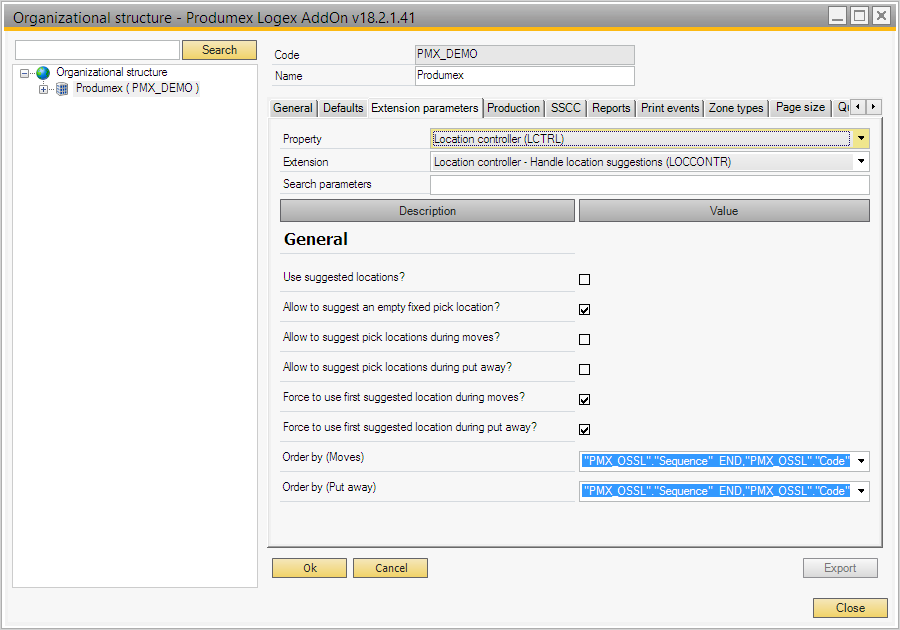Viewport: 900px width, 630px height.
Task: Minimize the Organizational structure window
Action: pyautogui.click(x=838, y=16)
